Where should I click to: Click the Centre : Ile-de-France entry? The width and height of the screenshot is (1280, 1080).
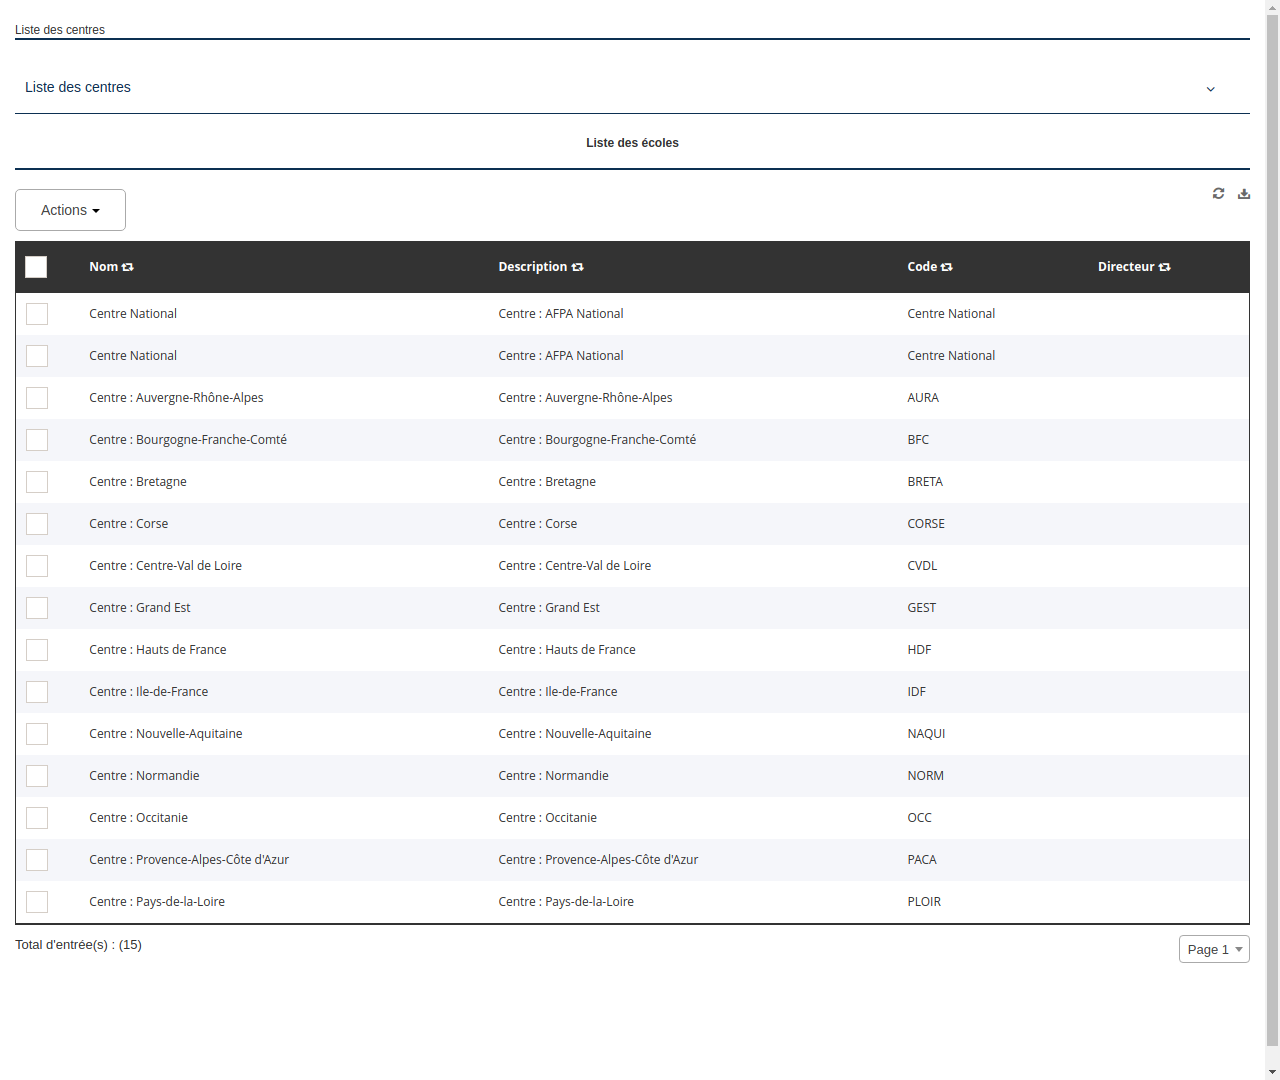[148, 691]
